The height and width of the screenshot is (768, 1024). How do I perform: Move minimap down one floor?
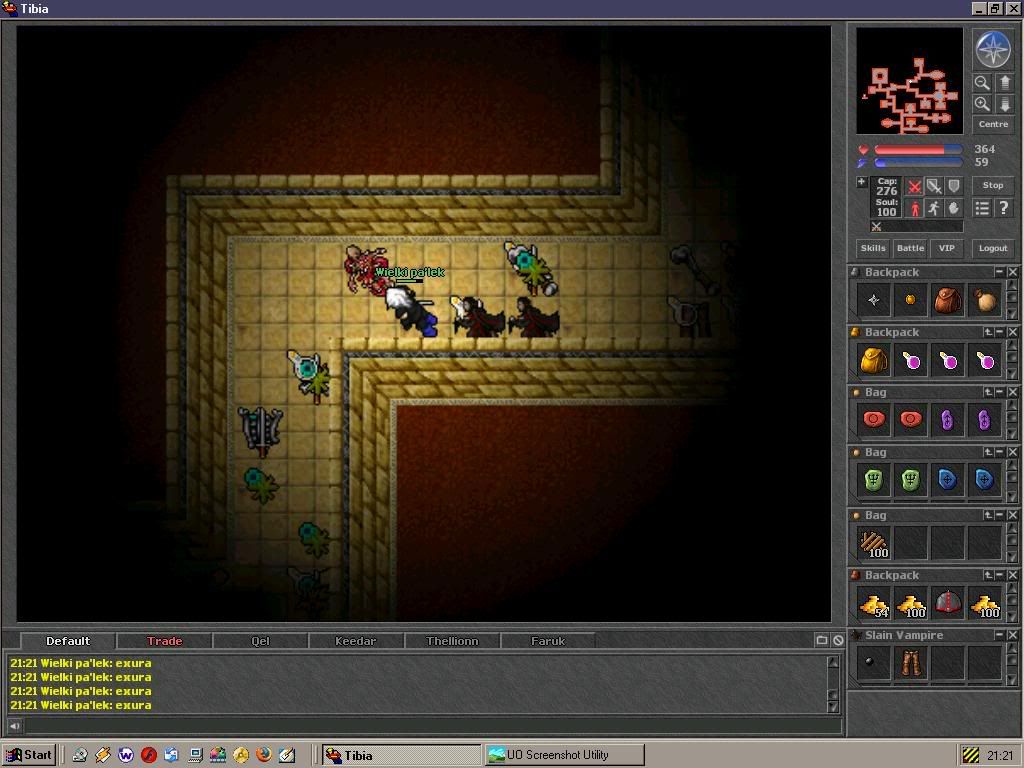coord(1004,104)
